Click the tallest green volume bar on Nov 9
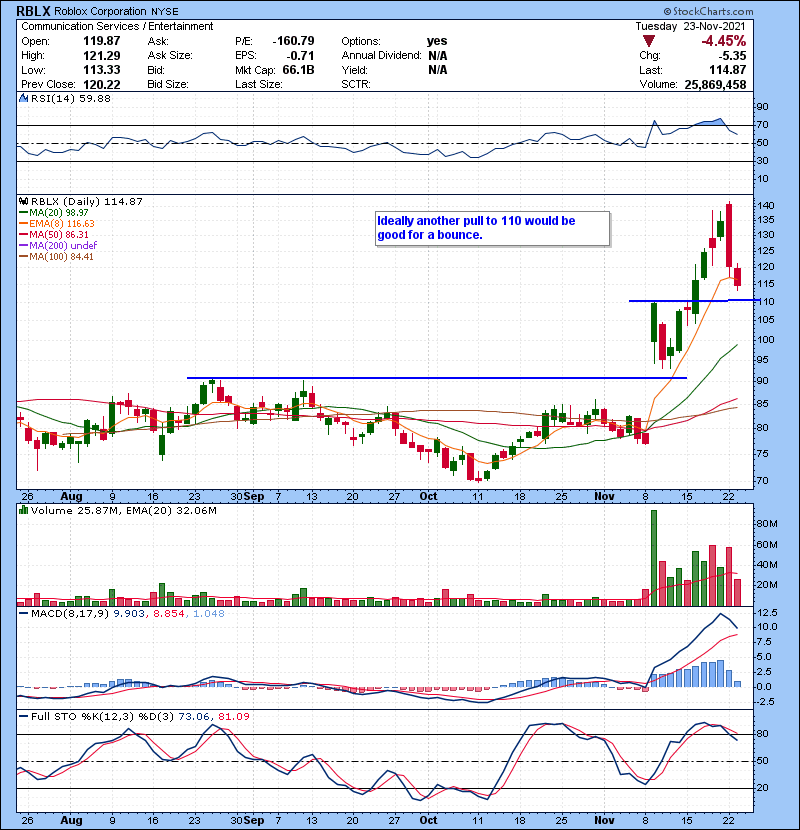This screenshot has width=800, height=830. pyautogui.click(x=654, y=558)
